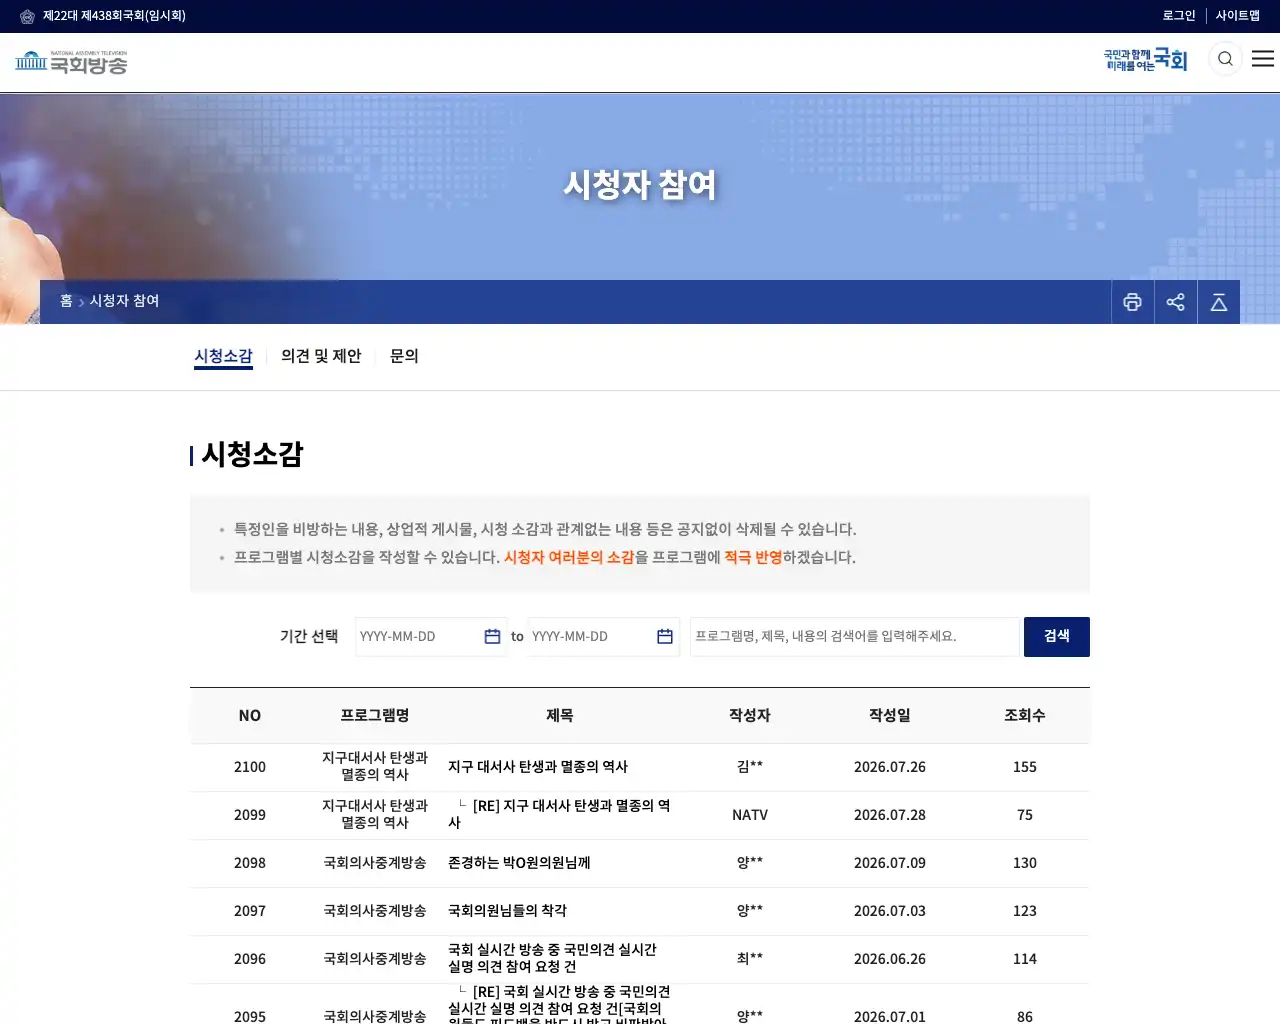Image resolution: width=1280 pixels, height=1024 pixels.
Task: Click row number 2097
Action: 250,911
